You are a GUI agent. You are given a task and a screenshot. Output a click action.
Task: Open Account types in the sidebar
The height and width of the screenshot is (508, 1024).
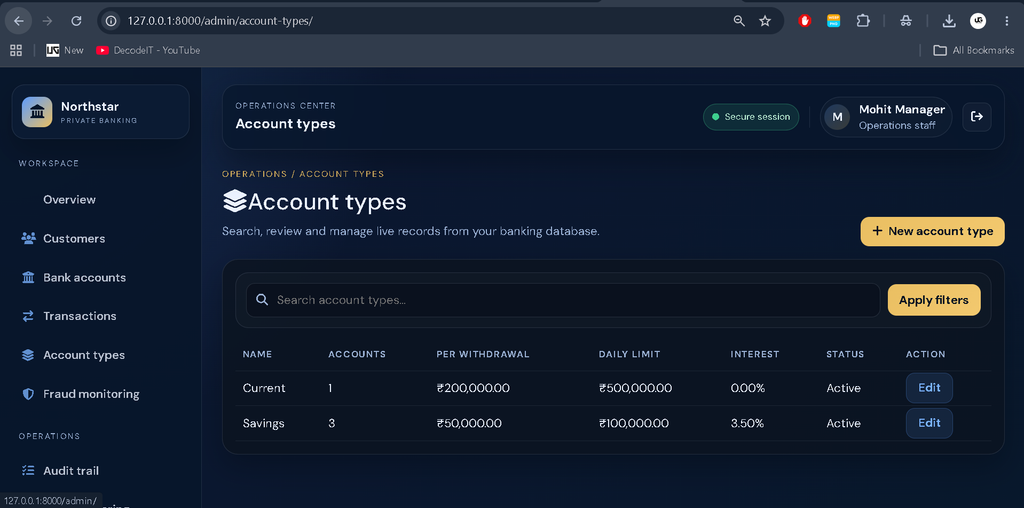(84, 355)
